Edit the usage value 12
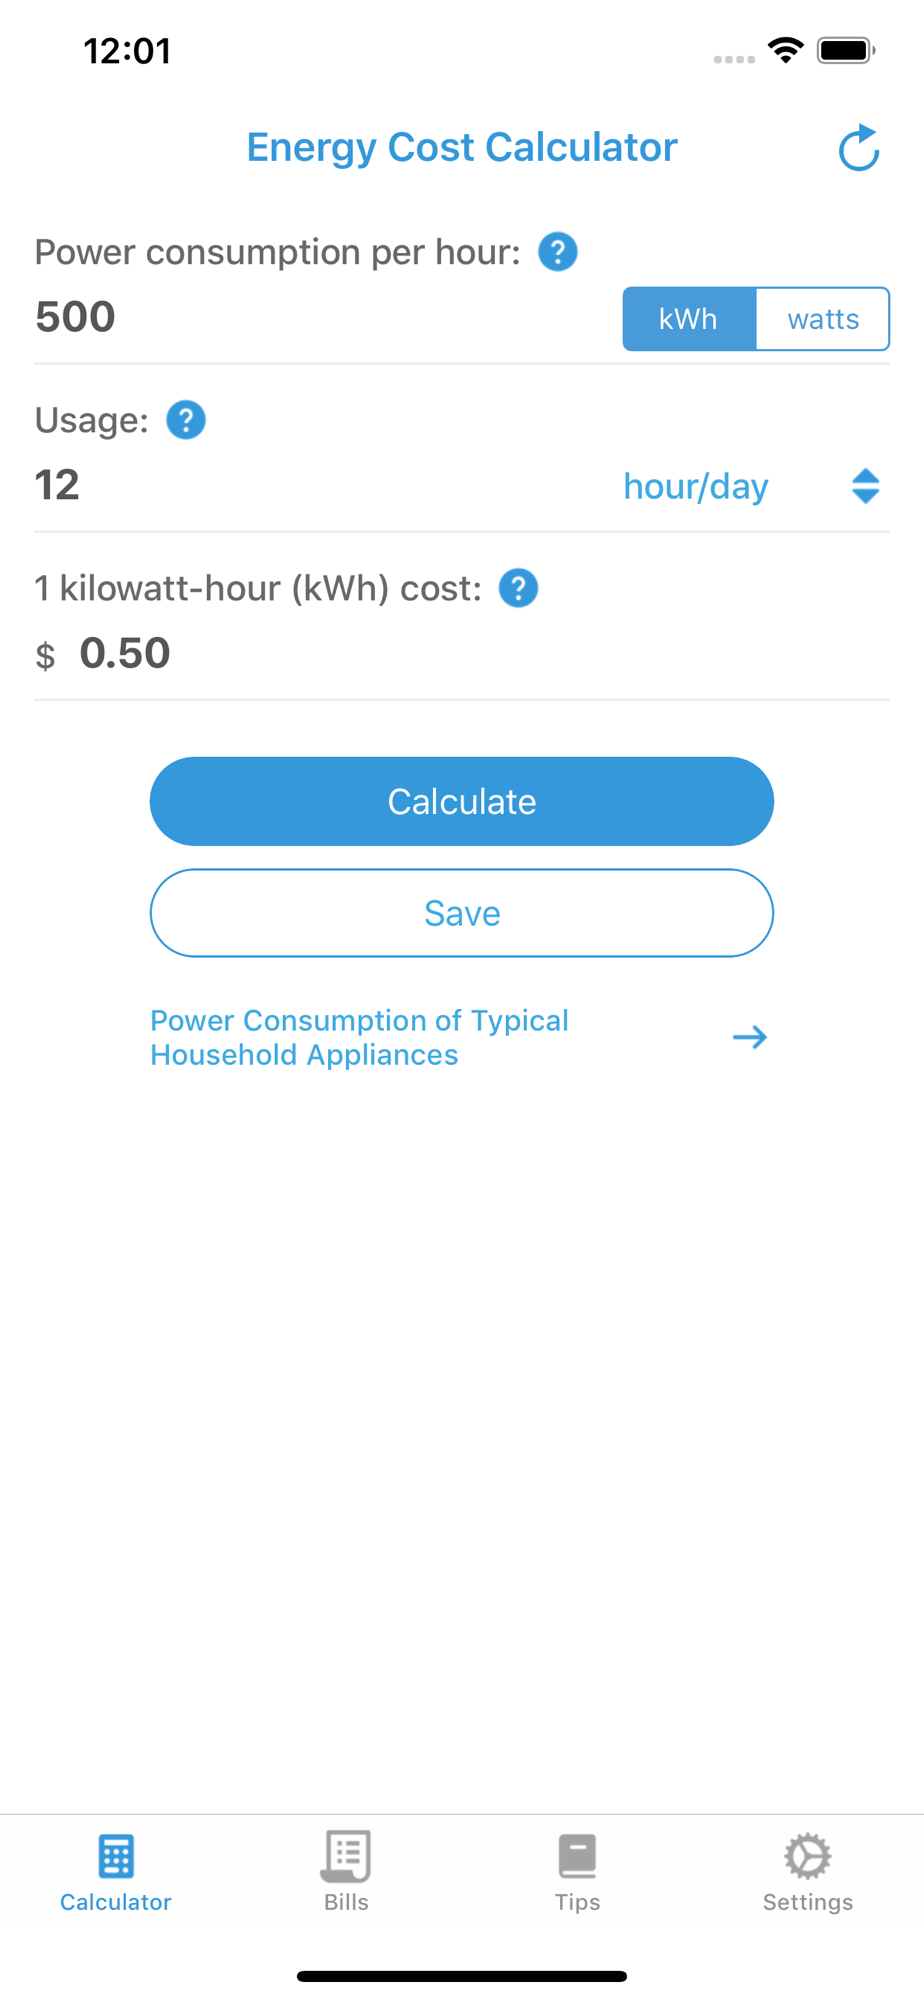This screenshot has height=2000, width=924. (320, 485)
